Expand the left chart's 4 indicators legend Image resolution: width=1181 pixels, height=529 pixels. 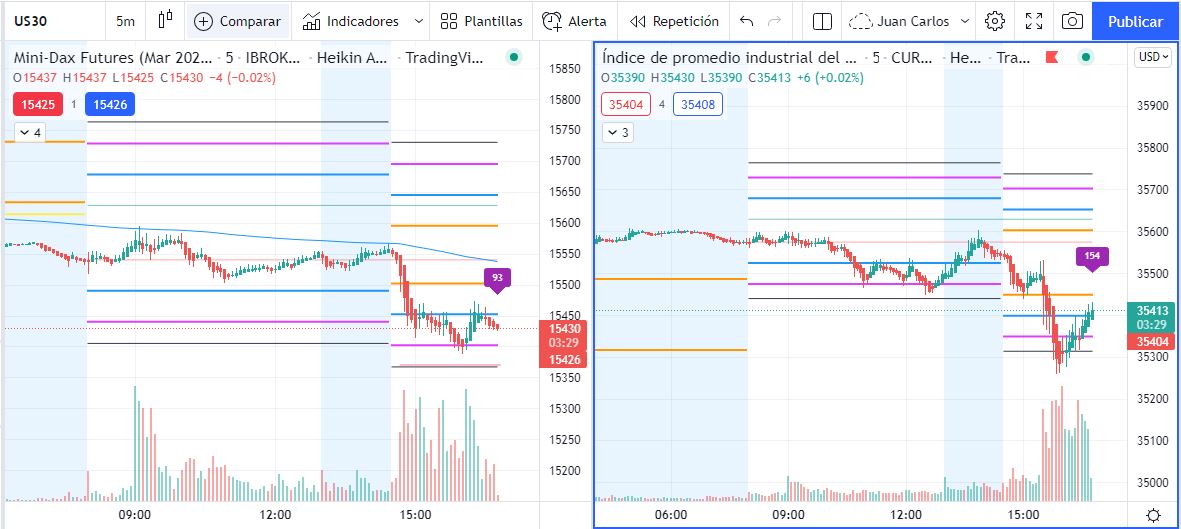(x=30, y=132)
